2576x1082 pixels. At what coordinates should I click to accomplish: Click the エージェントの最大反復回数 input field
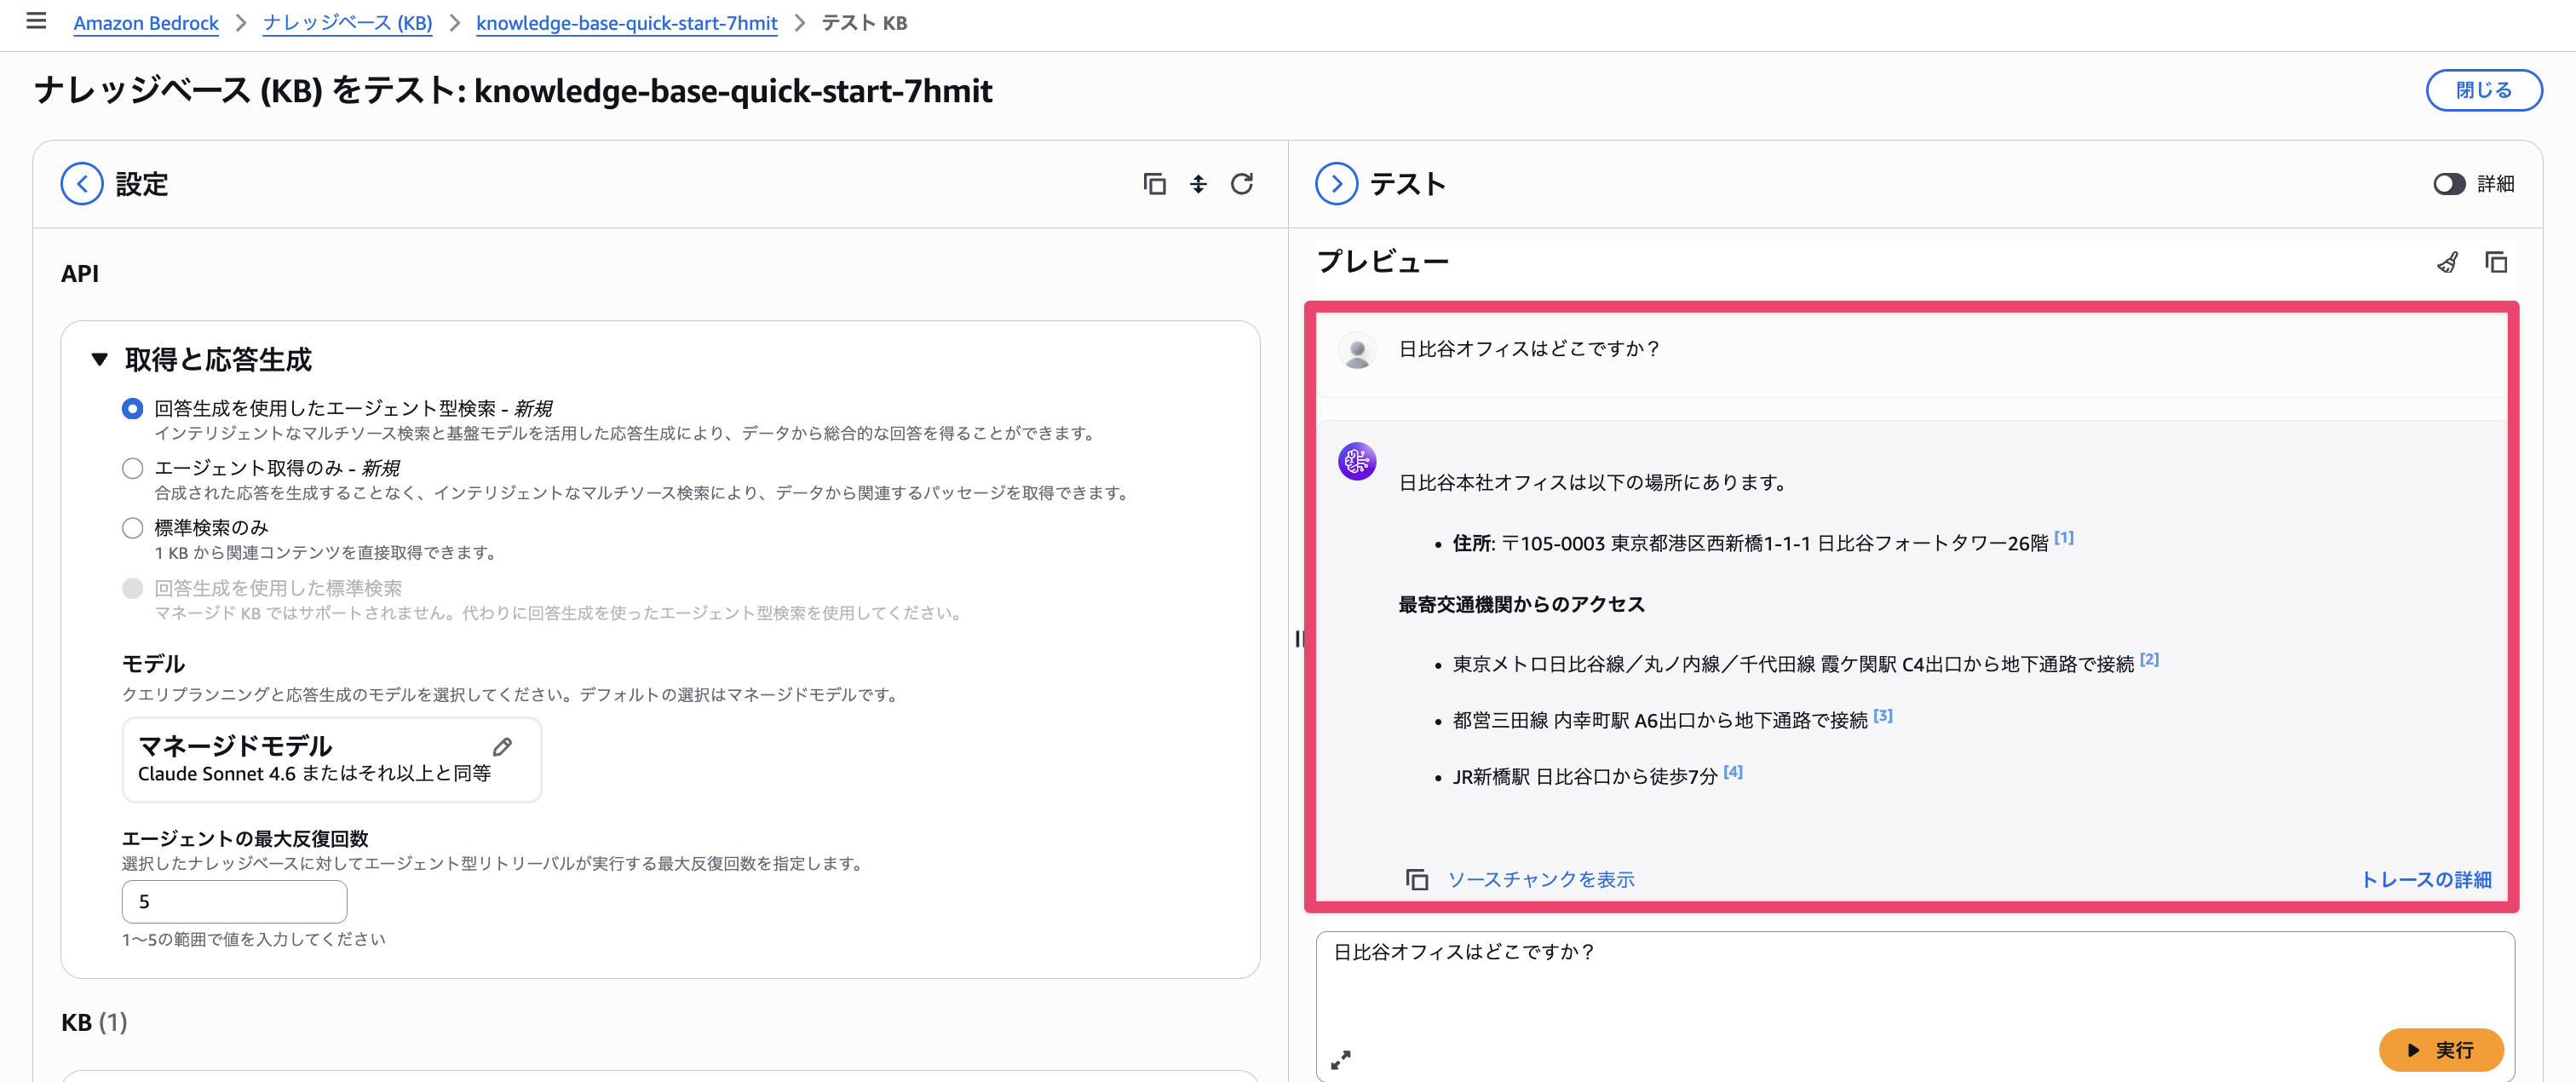(x=234, y=902)
